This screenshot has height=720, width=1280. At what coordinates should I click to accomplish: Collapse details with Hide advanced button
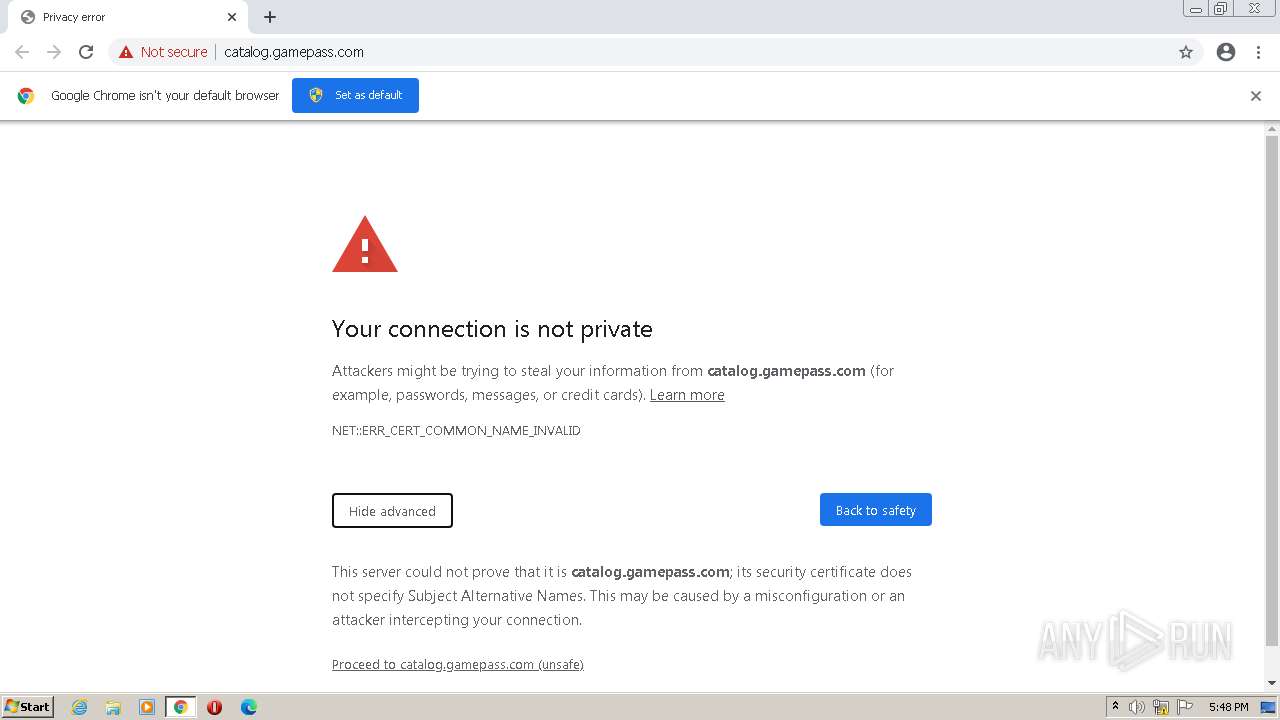[x=392, y=511]
